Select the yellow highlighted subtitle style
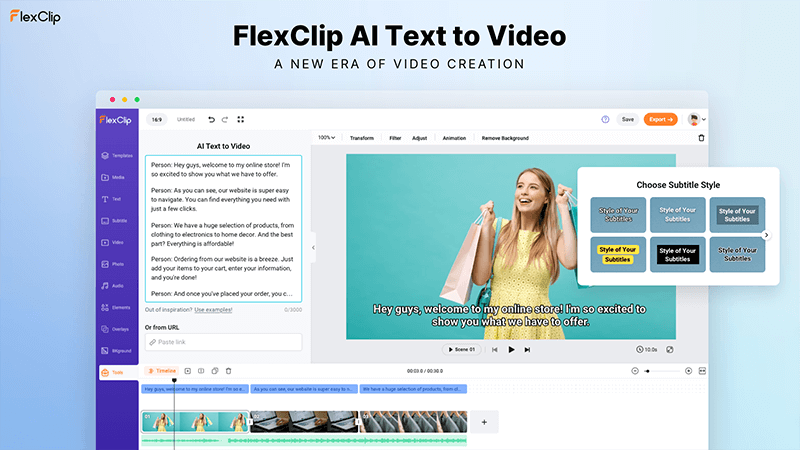Image resolution: width=800 pixels, height=450 pixels. (x=619, y=254)
